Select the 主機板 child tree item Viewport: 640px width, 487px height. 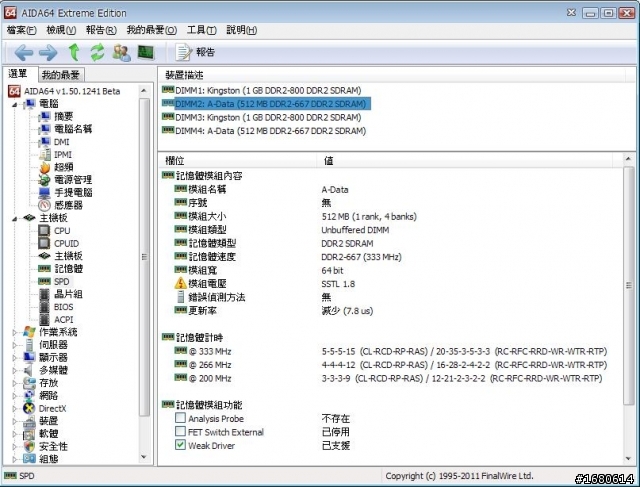pyautogui.click(x=68, y=256)
